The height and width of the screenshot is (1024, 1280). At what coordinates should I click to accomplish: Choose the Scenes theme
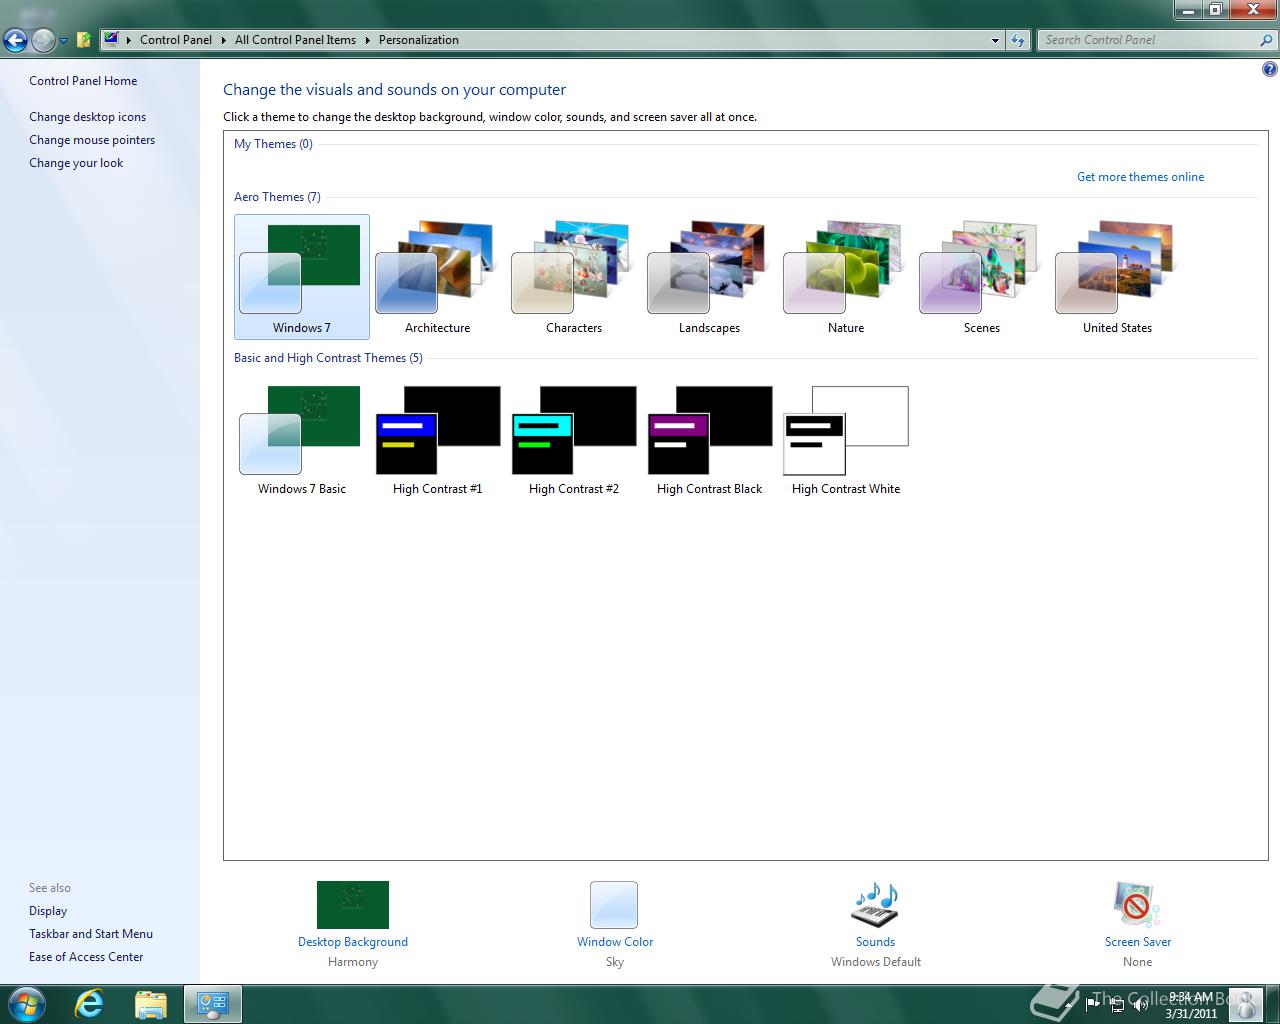[x=981, y=277]
